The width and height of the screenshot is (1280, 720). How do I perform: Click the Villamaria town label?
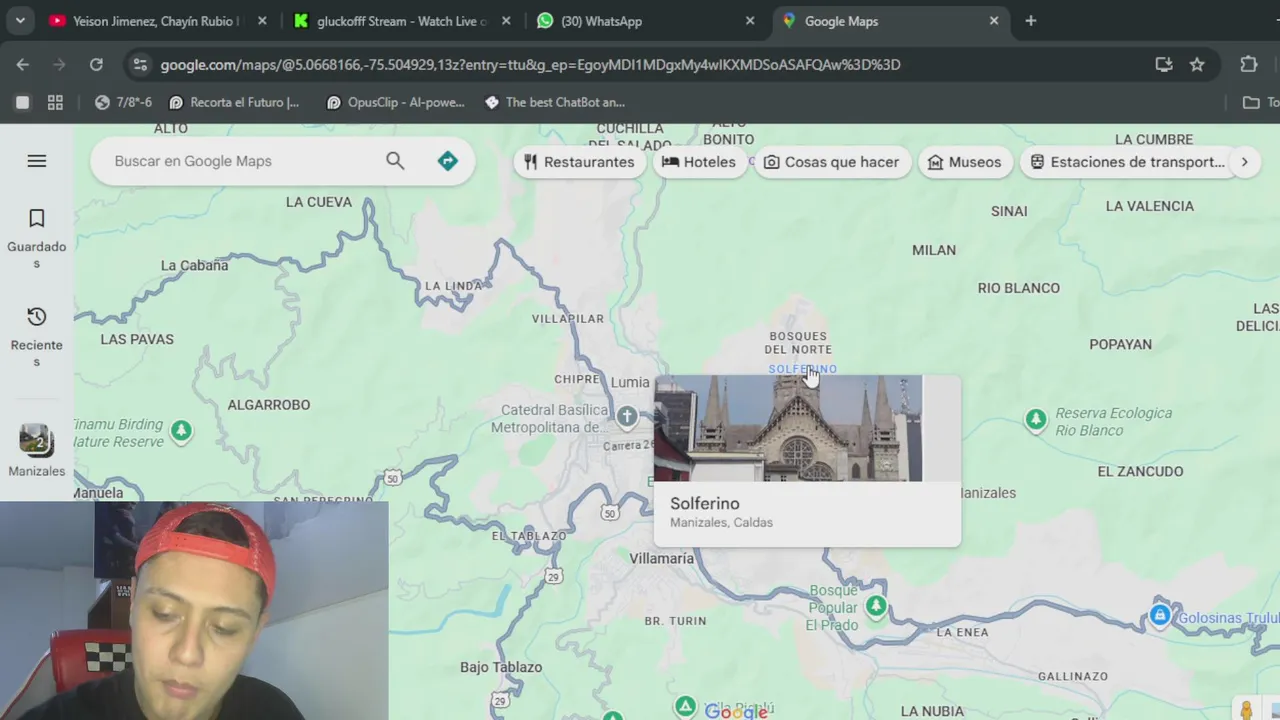tap(661, 559)
